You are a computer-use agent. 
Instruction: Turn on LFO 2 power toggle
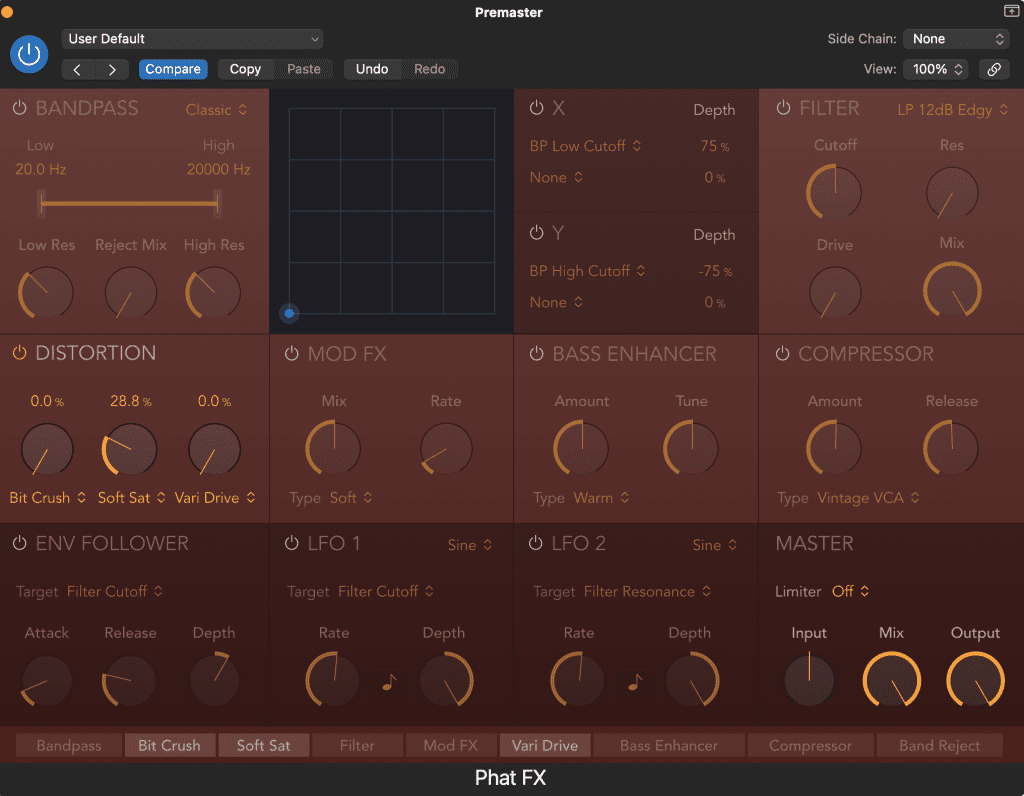[x=536, y=543]
